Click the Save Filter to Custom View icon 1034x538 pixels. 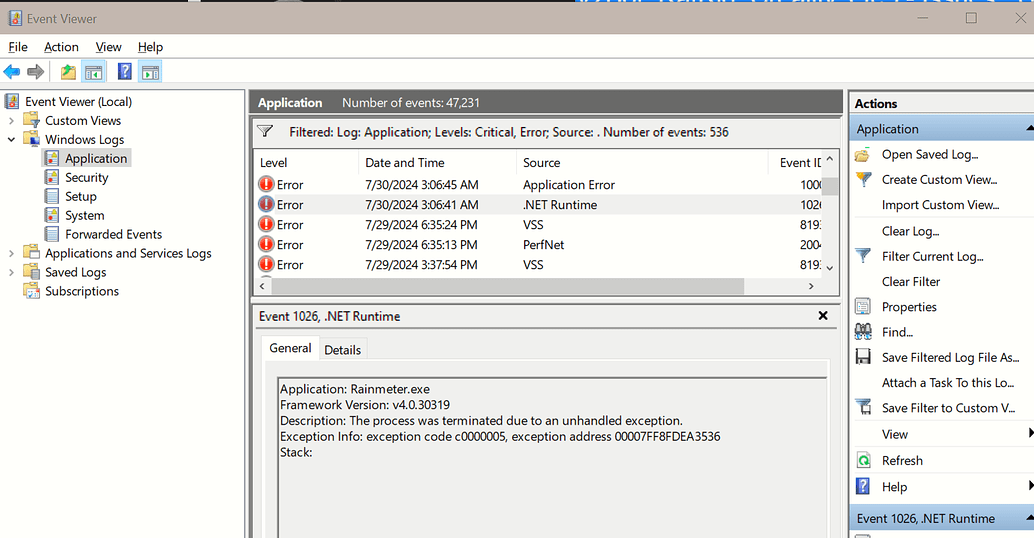[863, 407]
